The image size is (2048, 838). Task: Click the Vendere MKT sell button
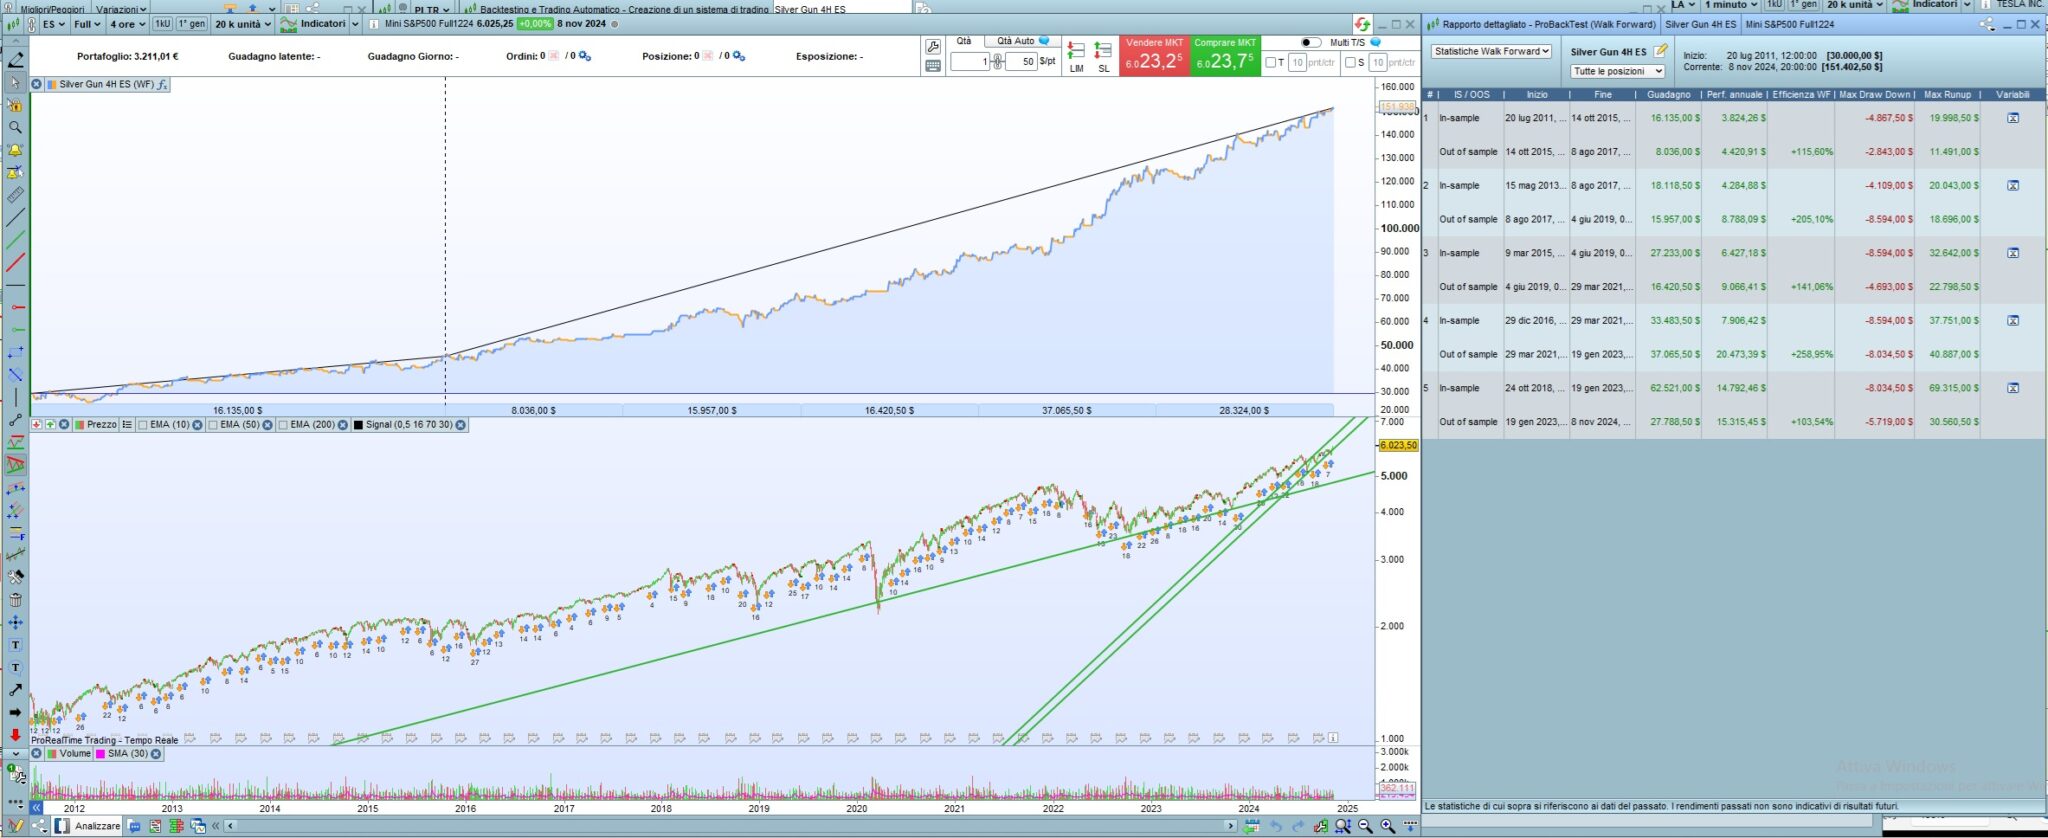1154,56
